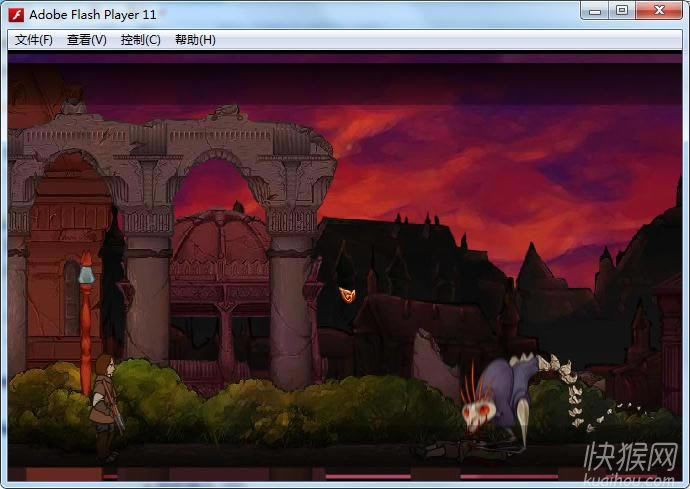The image size is (690, 489).
Task: Click the floating orange emblem pickup
Action: [x=348, y=294]
